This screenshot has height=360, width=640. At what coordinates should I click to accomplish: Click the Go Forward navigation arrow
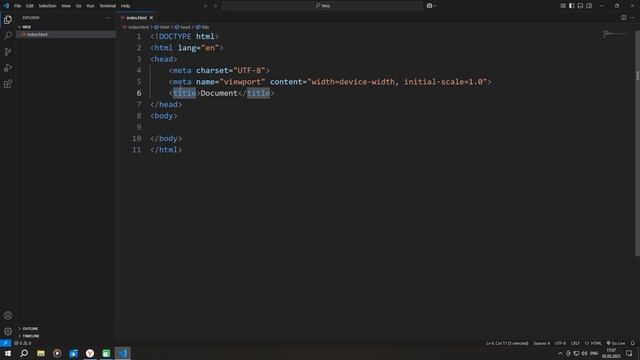[216, 6]
